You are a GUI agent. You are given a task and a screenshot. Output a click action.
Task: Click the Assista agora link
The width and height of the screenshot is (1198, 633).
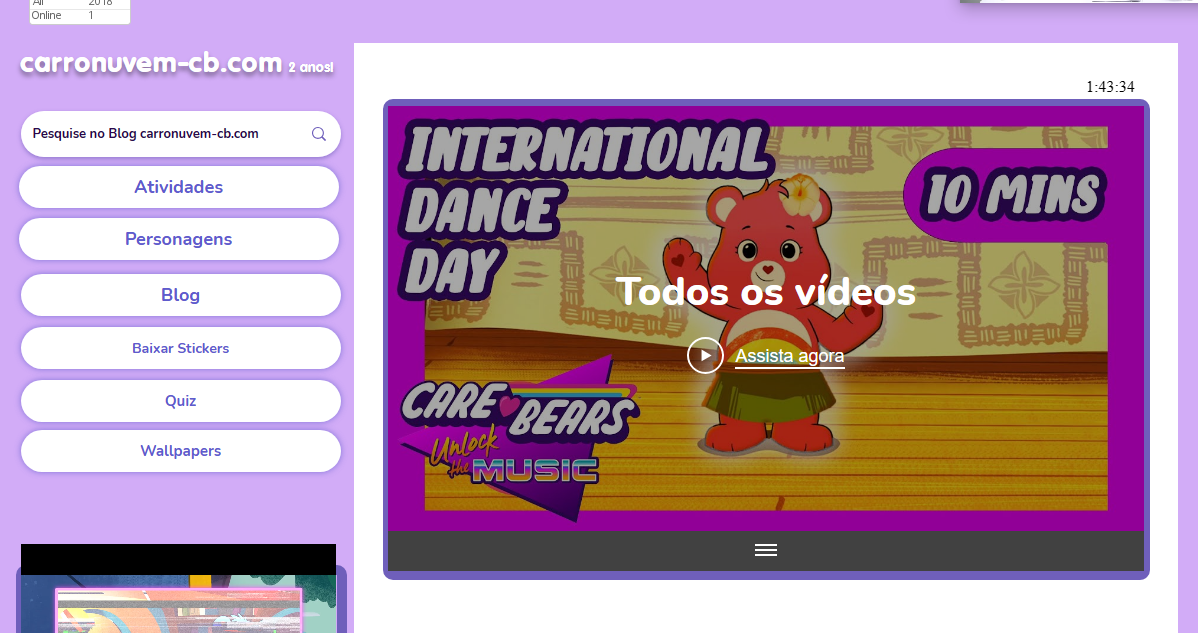(789, 356)
